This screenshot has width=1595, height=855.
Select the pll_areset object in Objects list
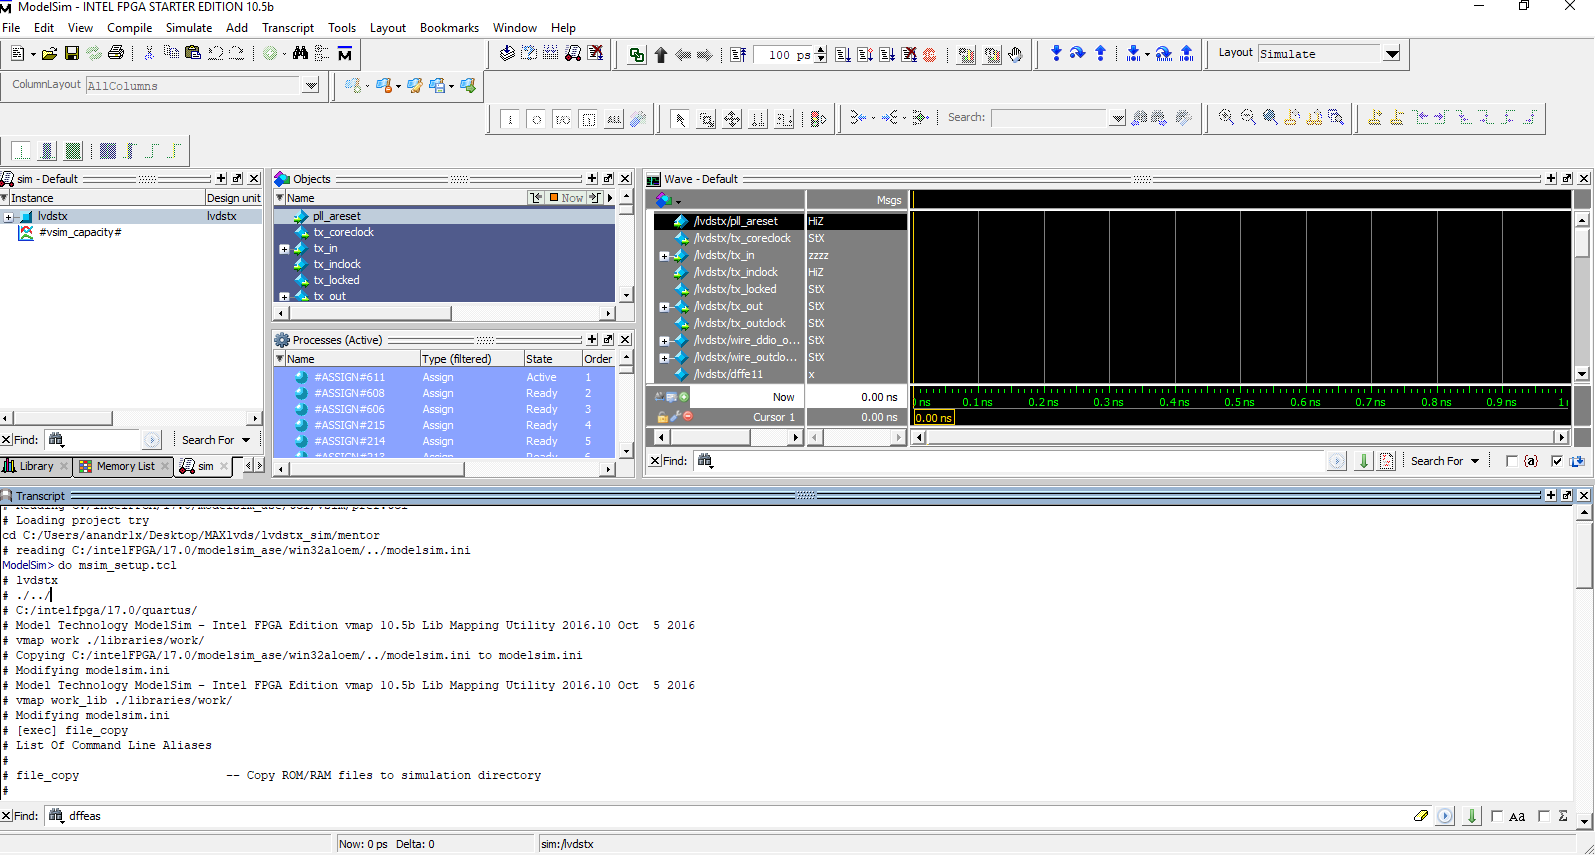pos(336,216)
